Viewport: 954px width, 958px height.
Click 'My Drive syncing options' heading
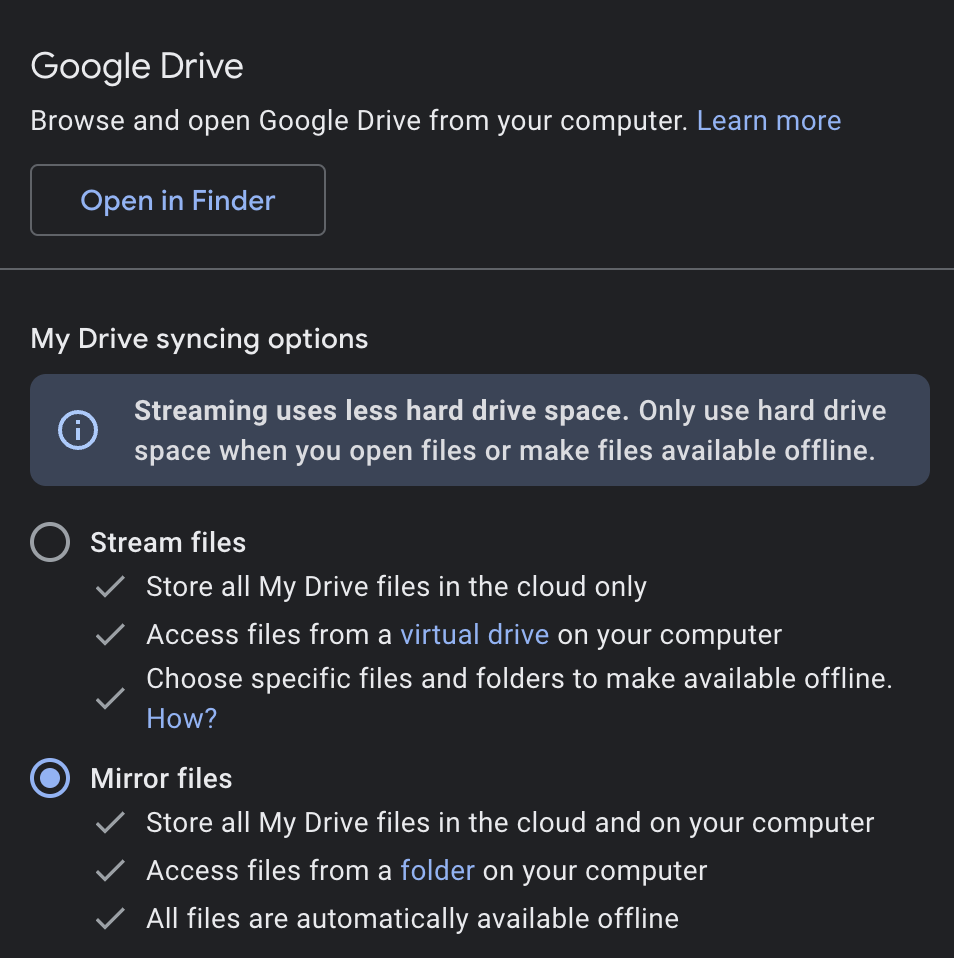click(x=199, y=338)
